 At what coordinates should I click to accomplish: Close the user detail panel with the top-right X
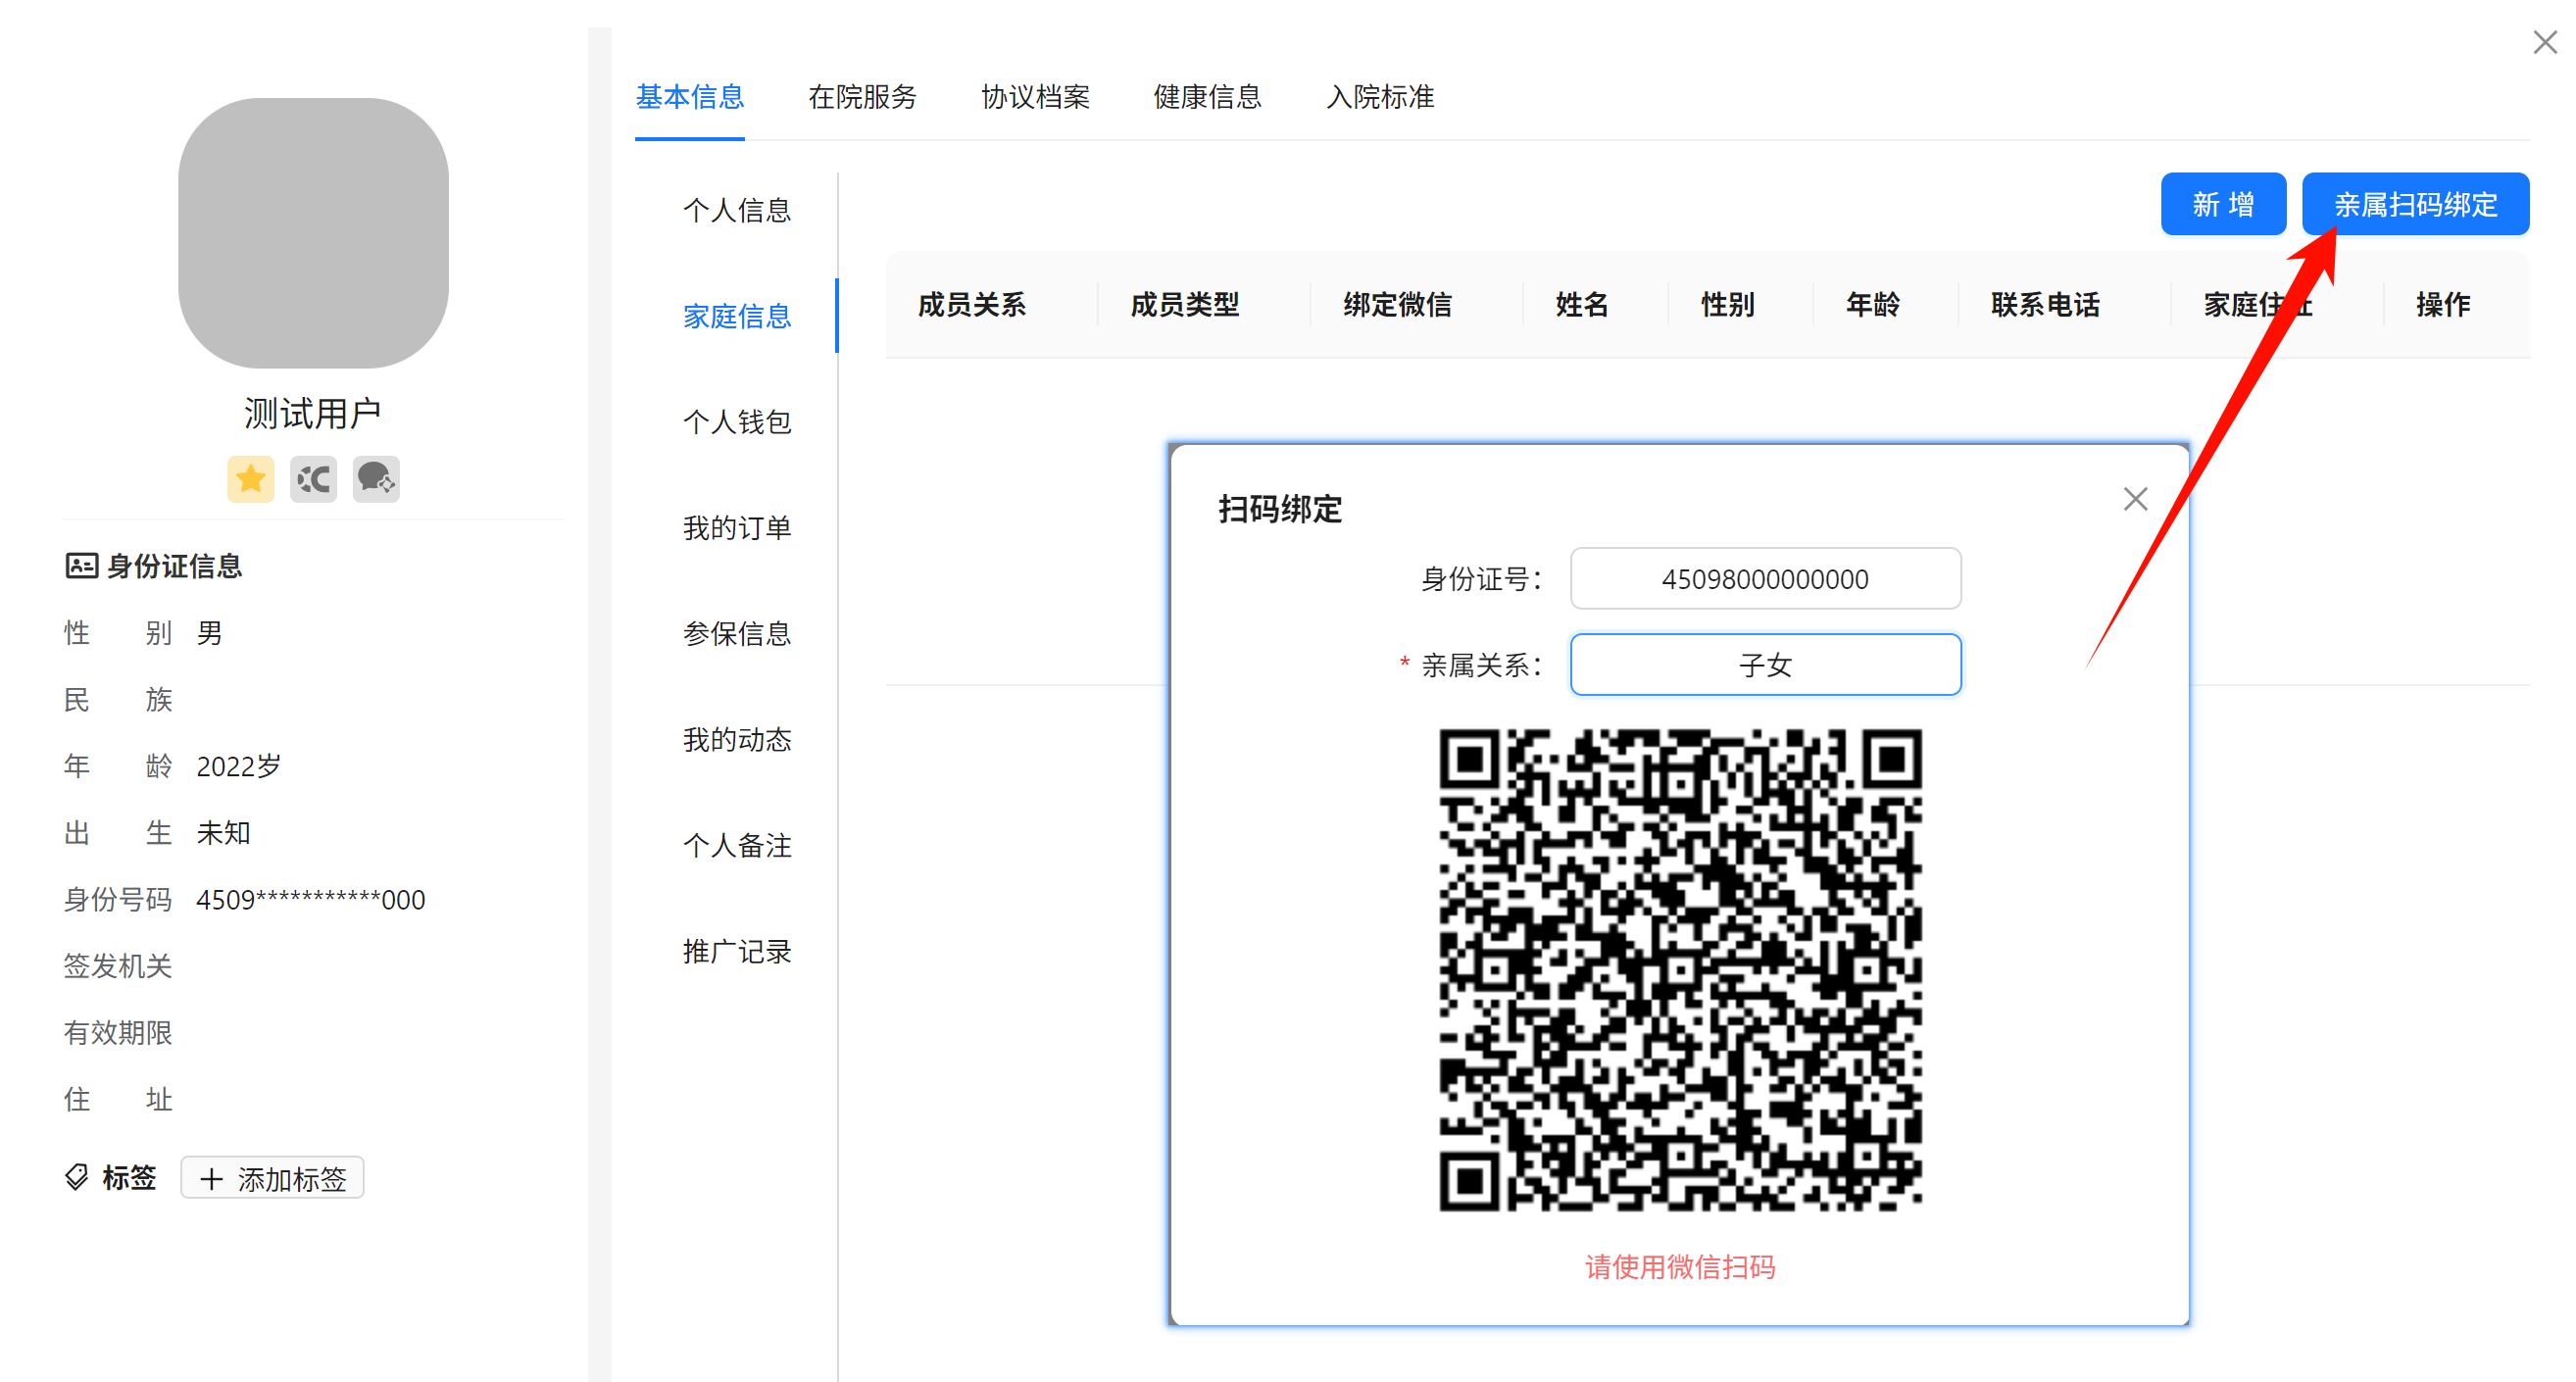pyautogui.click(x=2544, y=42)
